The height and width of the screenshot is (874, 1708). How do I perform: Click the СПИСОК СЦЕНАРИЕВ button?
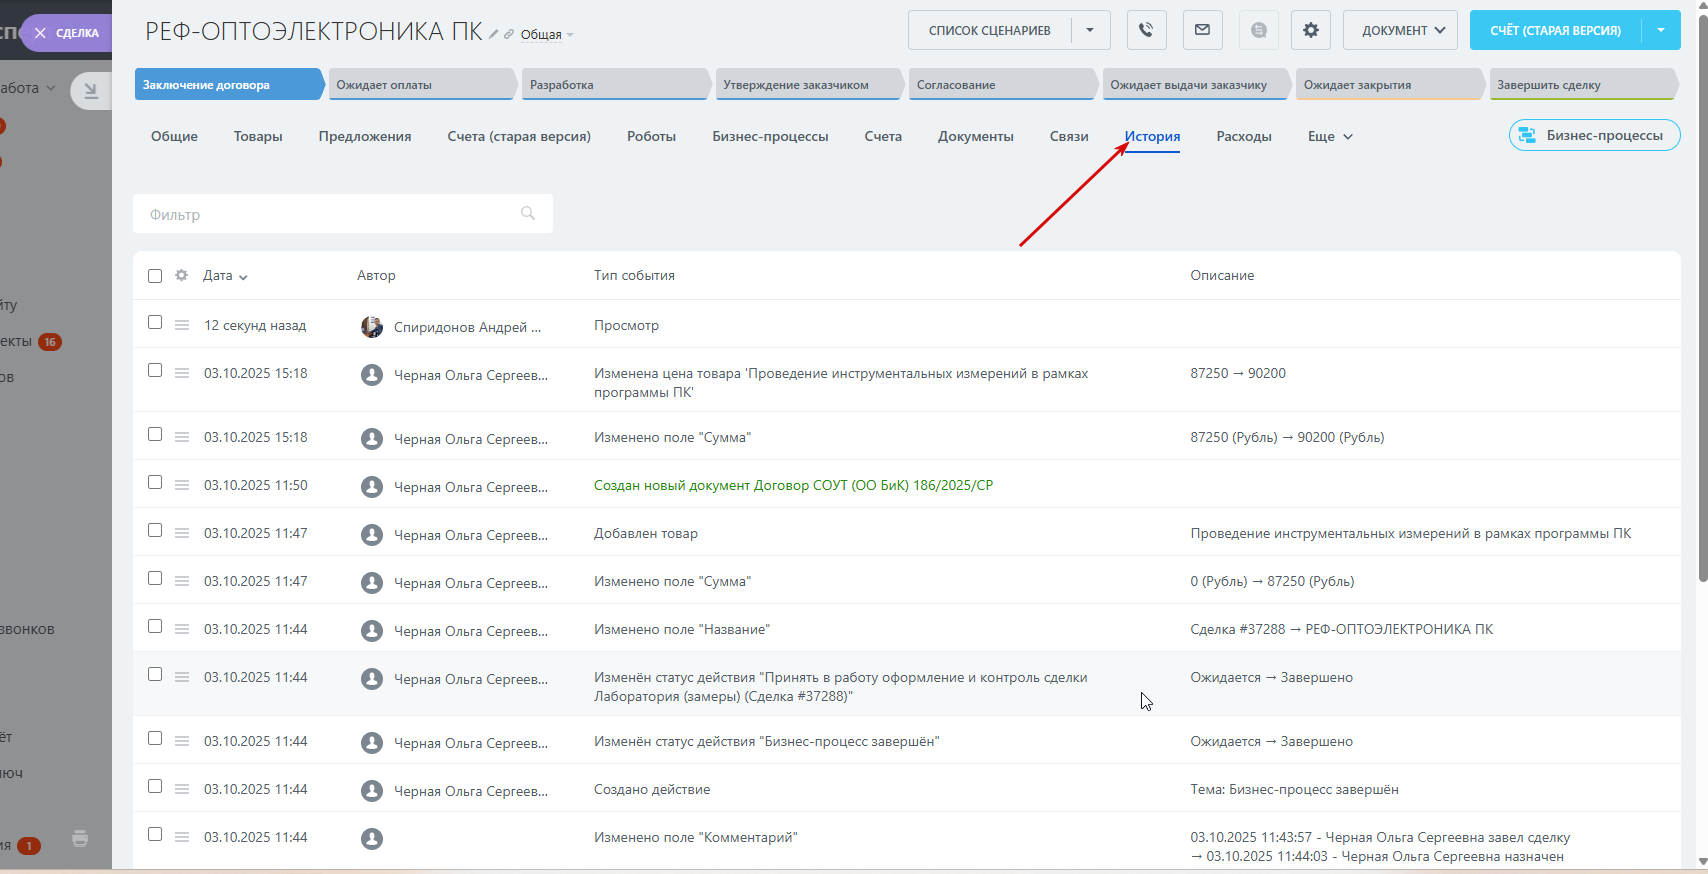coord(990,30)
